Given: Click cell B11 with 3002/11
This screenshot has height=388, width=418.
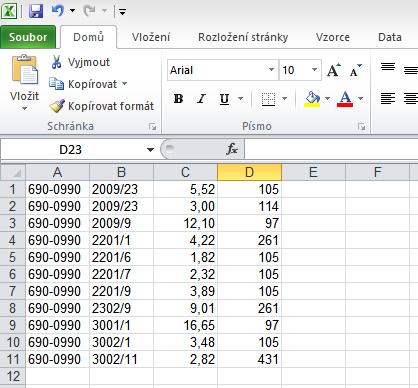Looking at the screenshot, I should pyautogui.click(x=121, y=359).
